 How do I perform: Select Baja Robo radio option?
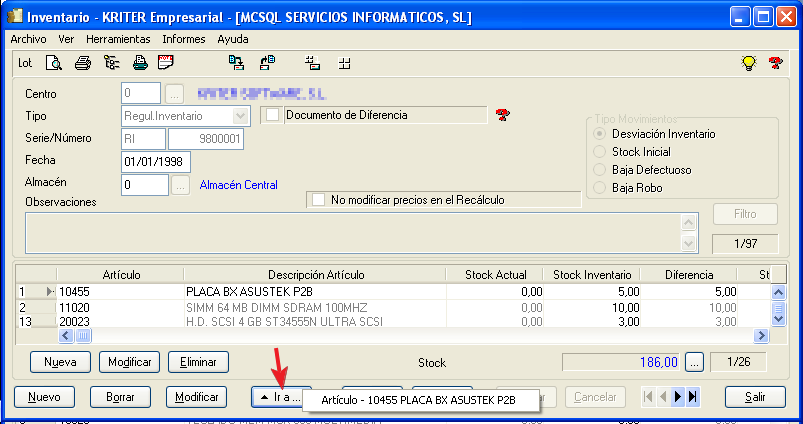pos(599,188)
